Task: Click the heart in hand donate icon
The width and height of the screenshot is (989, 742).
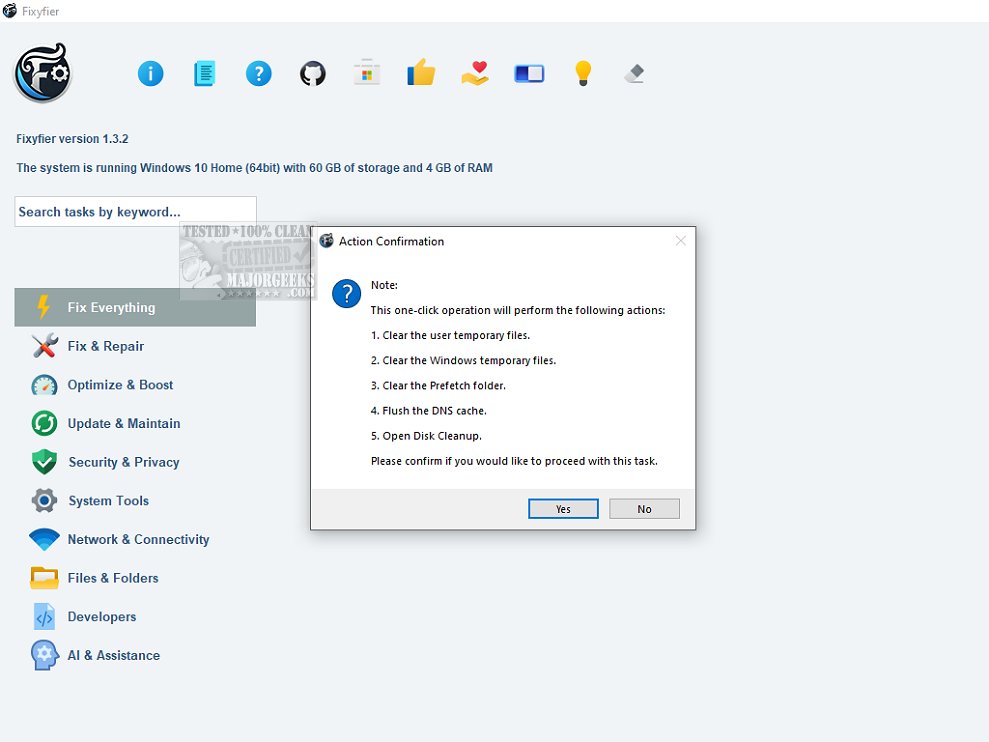Action: pos(475,73)
